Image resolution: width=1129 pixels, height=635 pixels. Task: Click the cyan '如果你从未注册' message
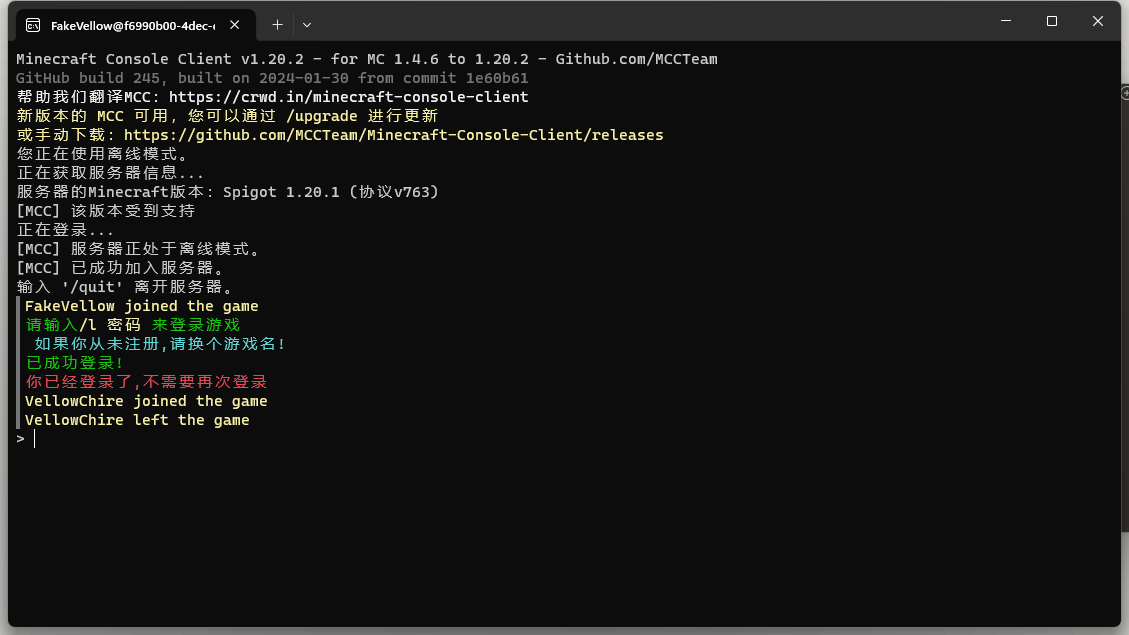point(160,344)
